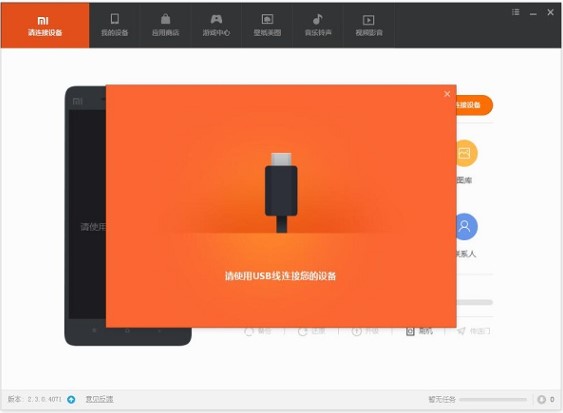The width and height of the screenshot is (563, 413).
Task: Switch to the 游戏中心 game center tab
Action: (216, 25)
